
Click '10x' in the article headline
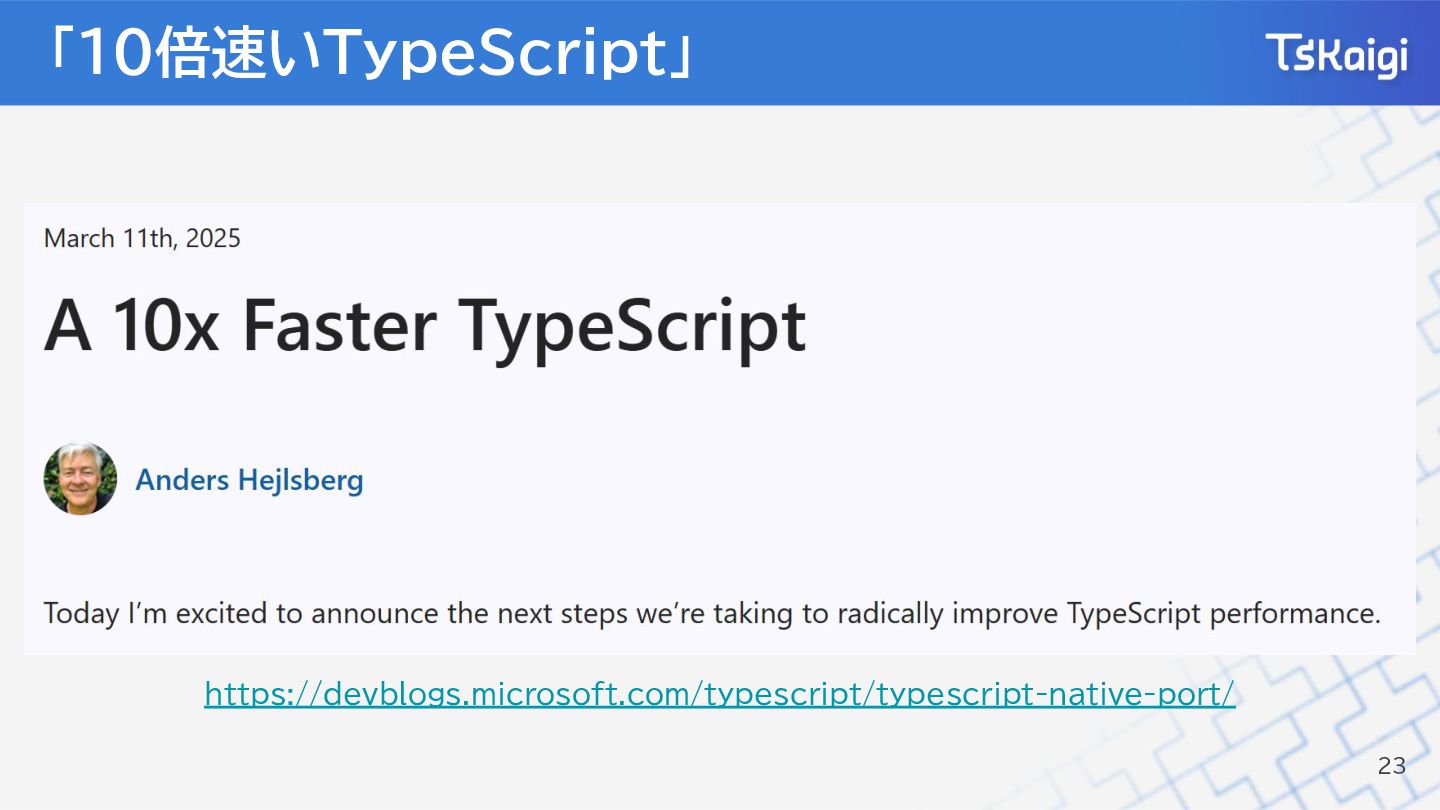pos(164,325)
